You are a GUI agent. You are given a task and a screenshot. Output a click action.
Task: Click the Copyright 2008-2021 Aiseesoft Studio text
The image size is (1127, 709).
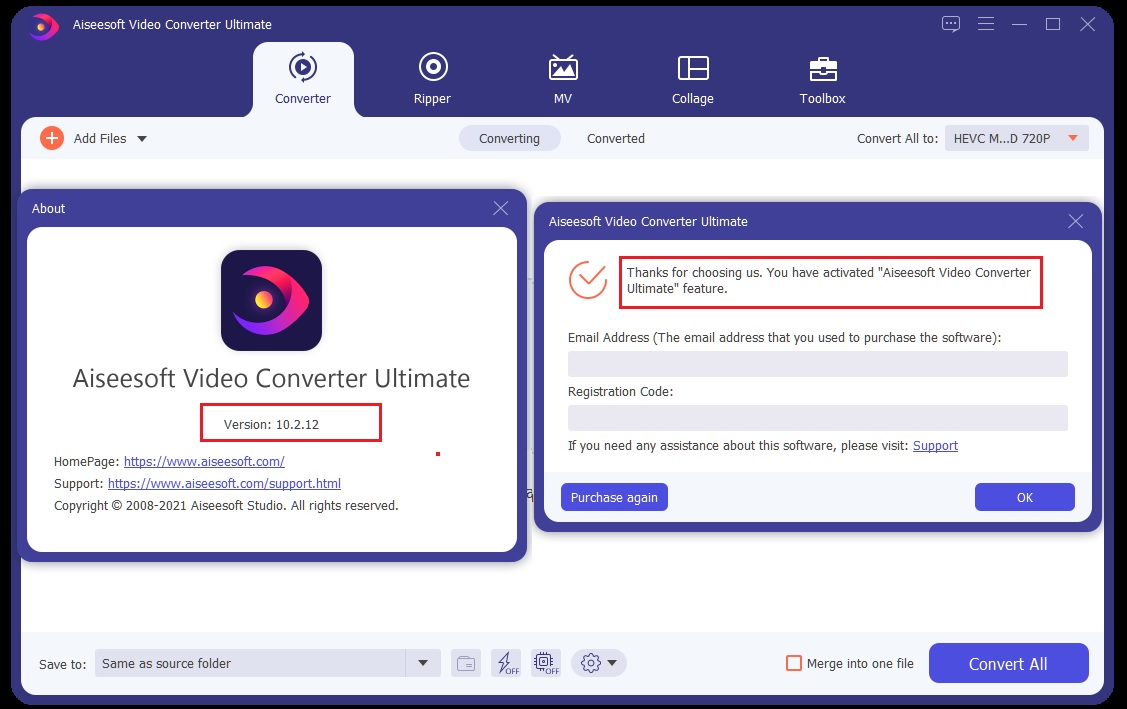click(226, 506)
